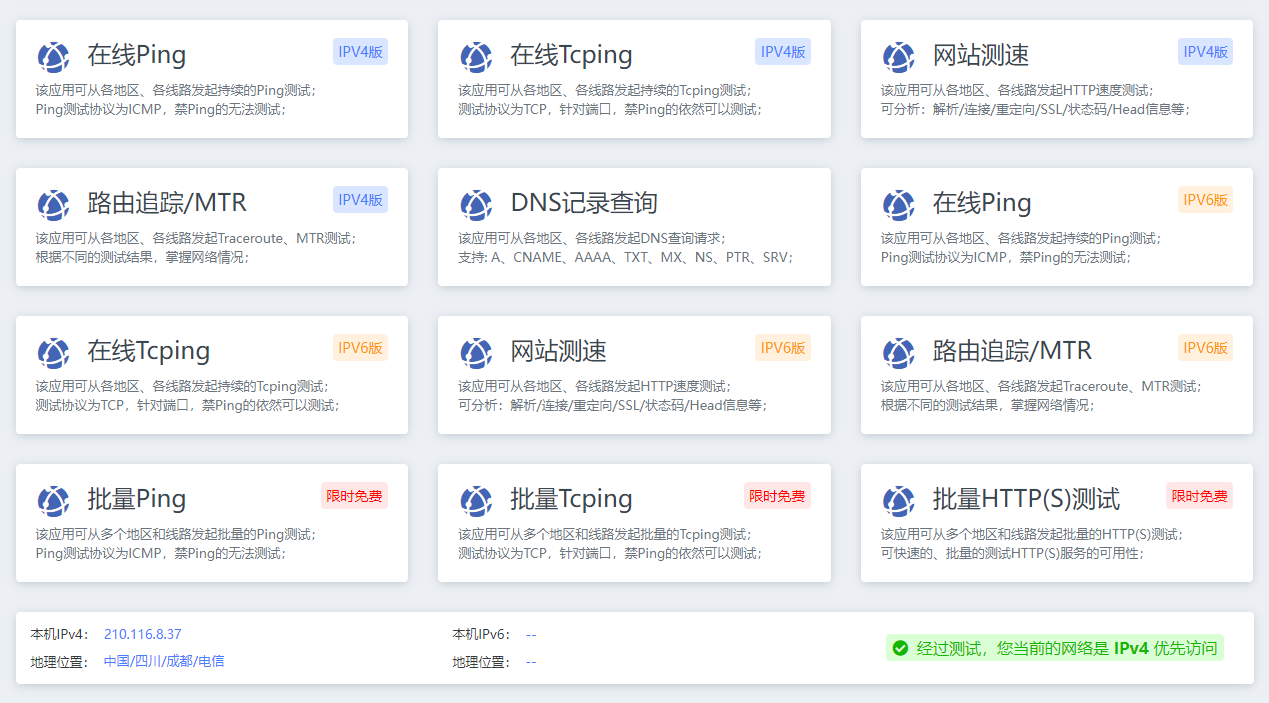Click the local IPv4 address 210.116.8.37
The height and width of the screenshot is (703, 1269).
pos(142,634)
